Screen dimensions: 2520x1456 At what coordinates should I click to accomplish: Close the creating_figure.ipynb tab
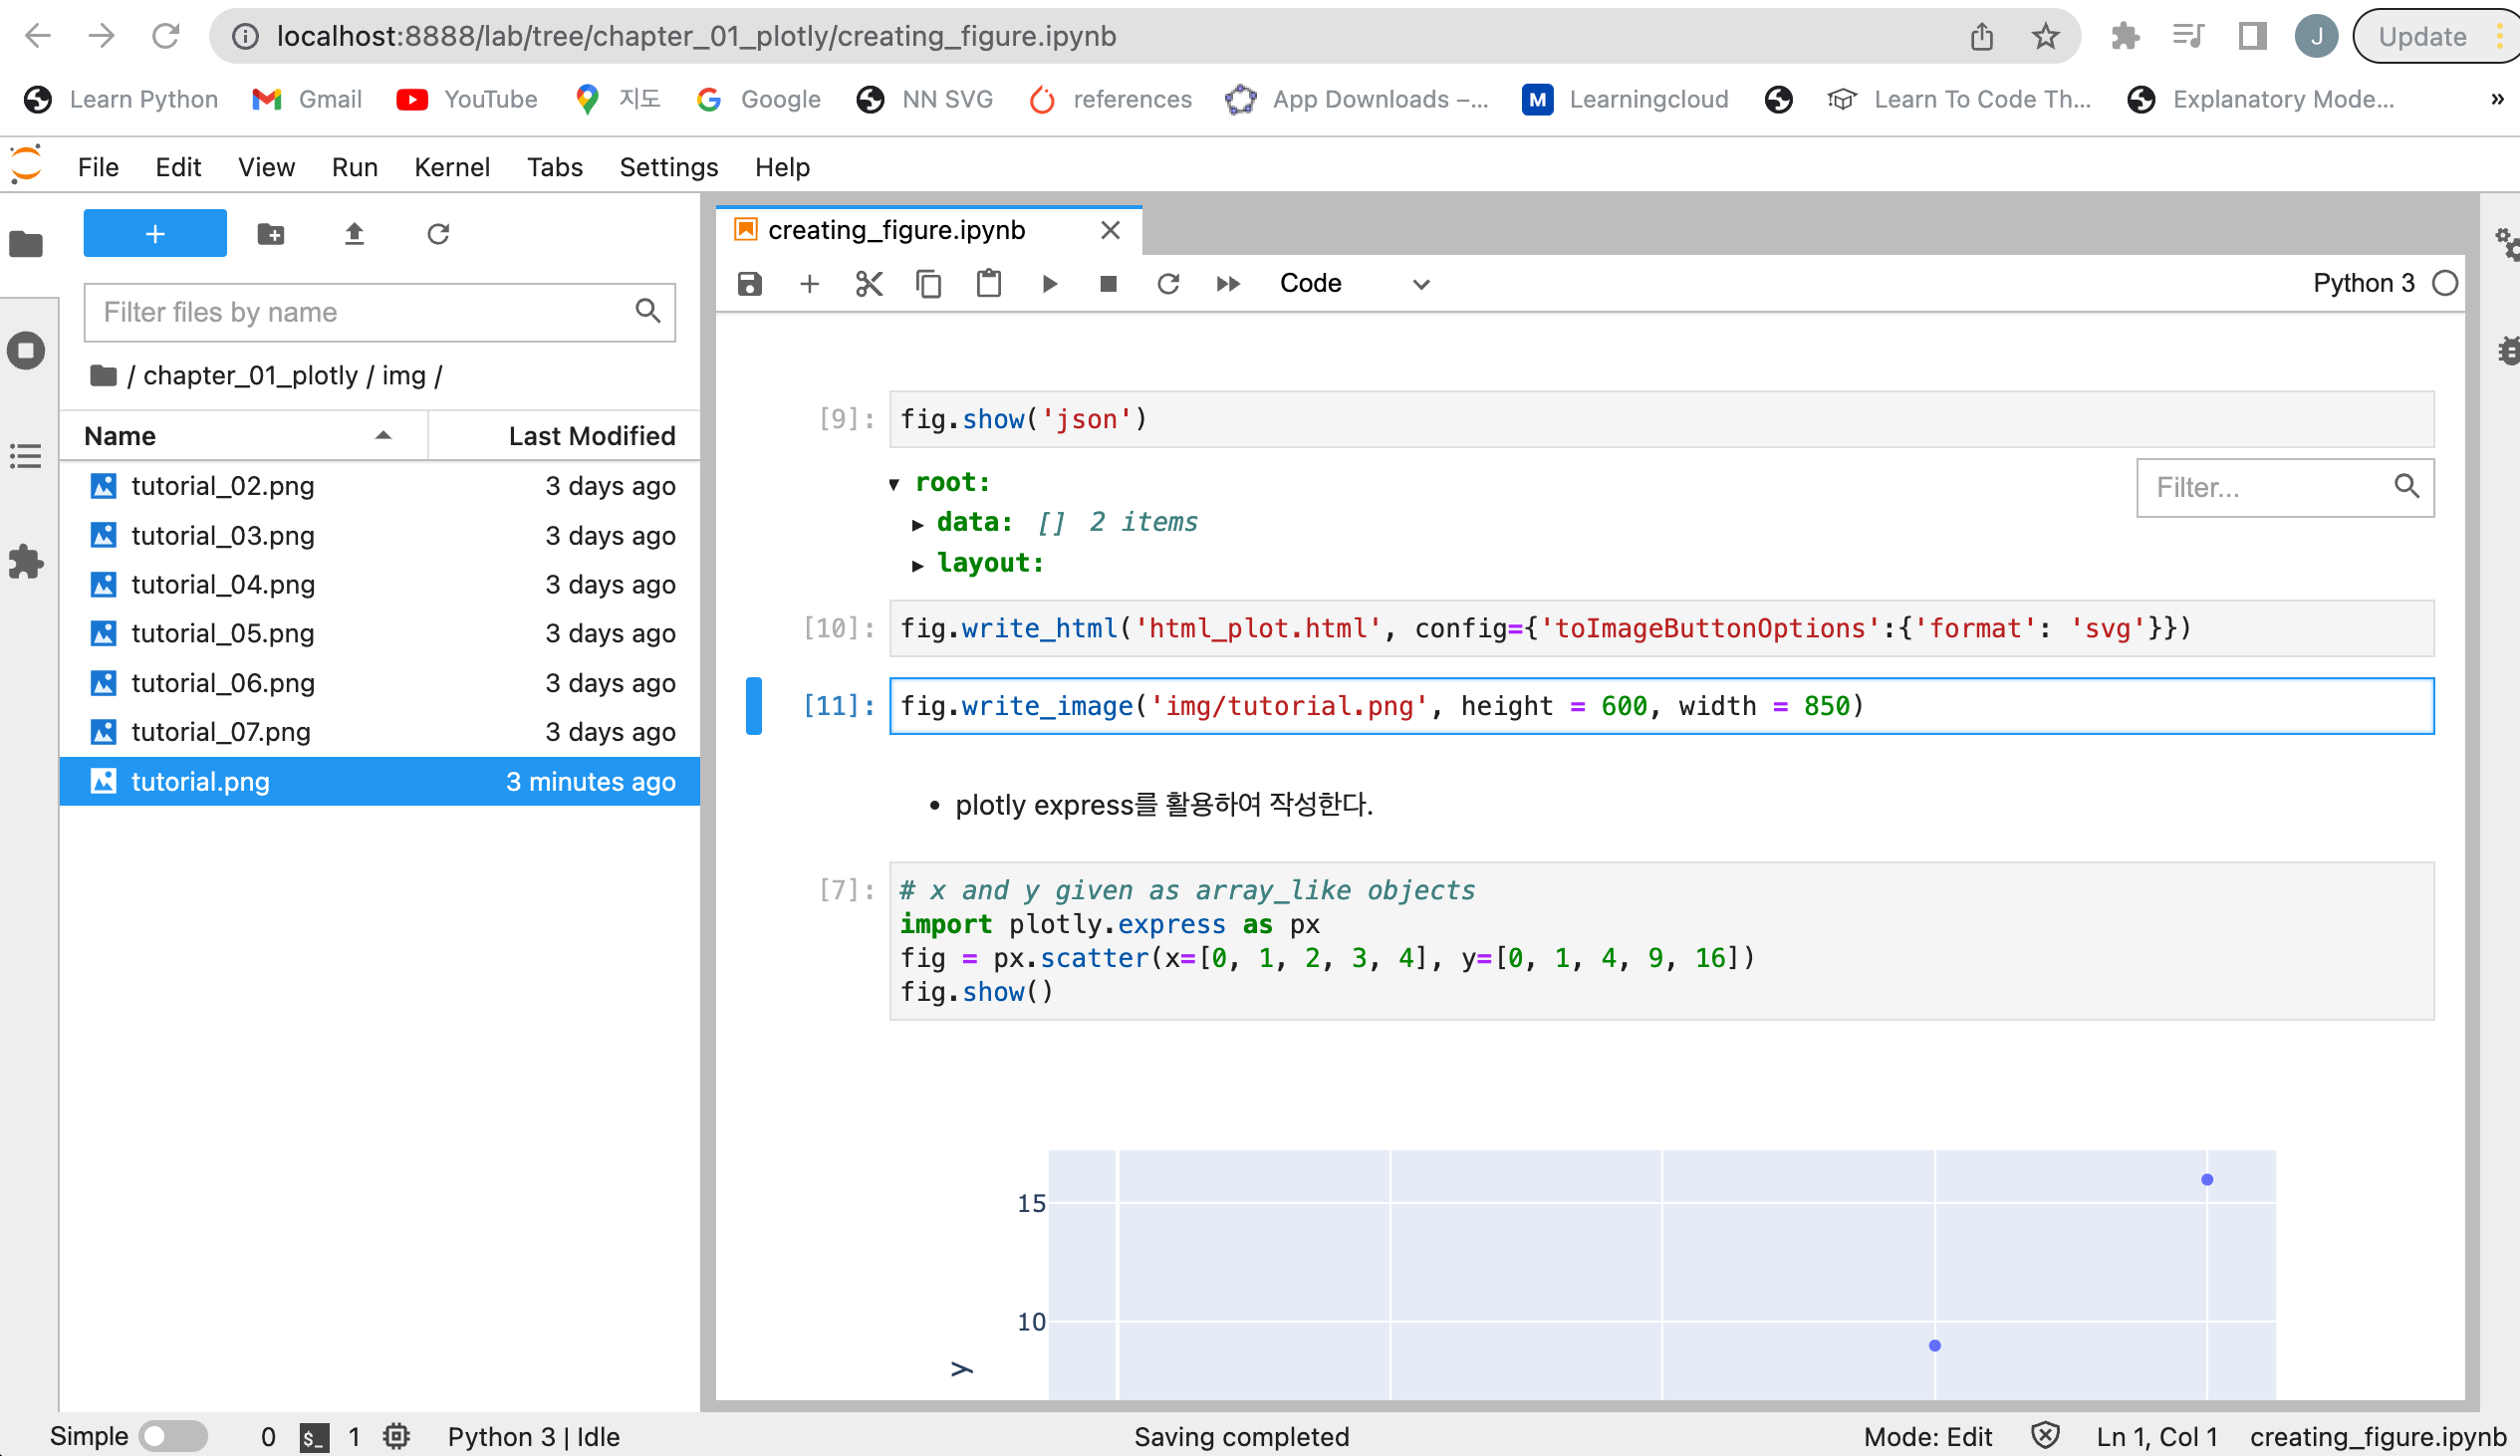tap(1110, 230)
